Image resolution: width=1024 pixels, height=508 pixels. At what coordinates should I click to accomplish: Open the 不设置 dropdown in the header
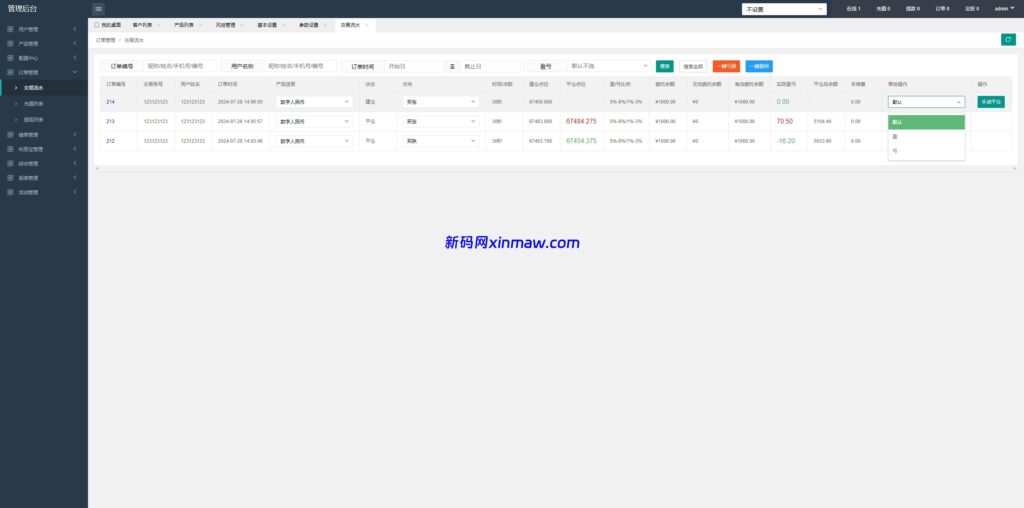click(x=784, y=9)
